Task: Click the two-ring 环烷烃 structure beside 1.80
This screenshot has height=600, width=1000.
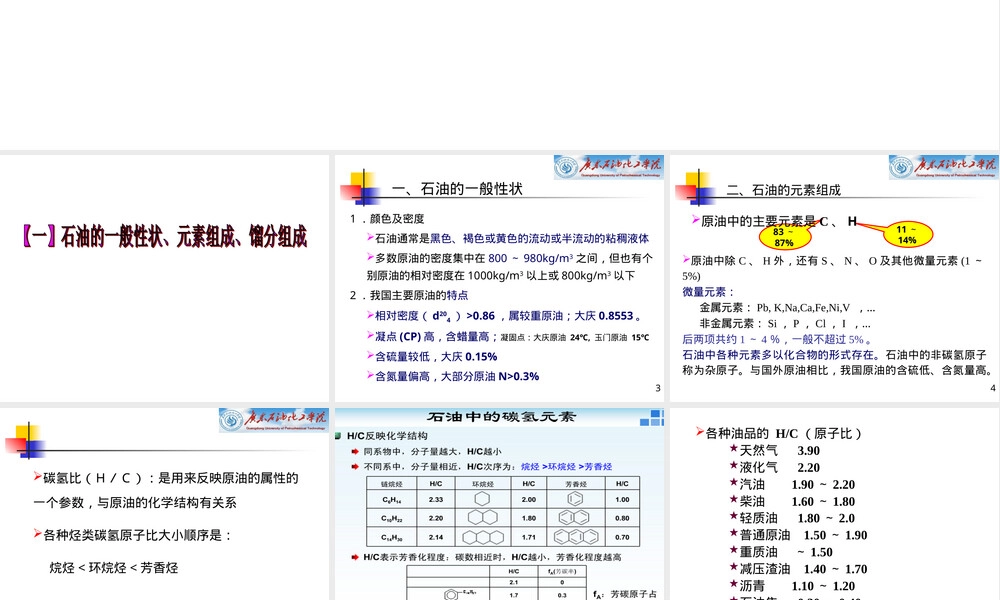Action: pyautogui.click(x=483, y=518)
